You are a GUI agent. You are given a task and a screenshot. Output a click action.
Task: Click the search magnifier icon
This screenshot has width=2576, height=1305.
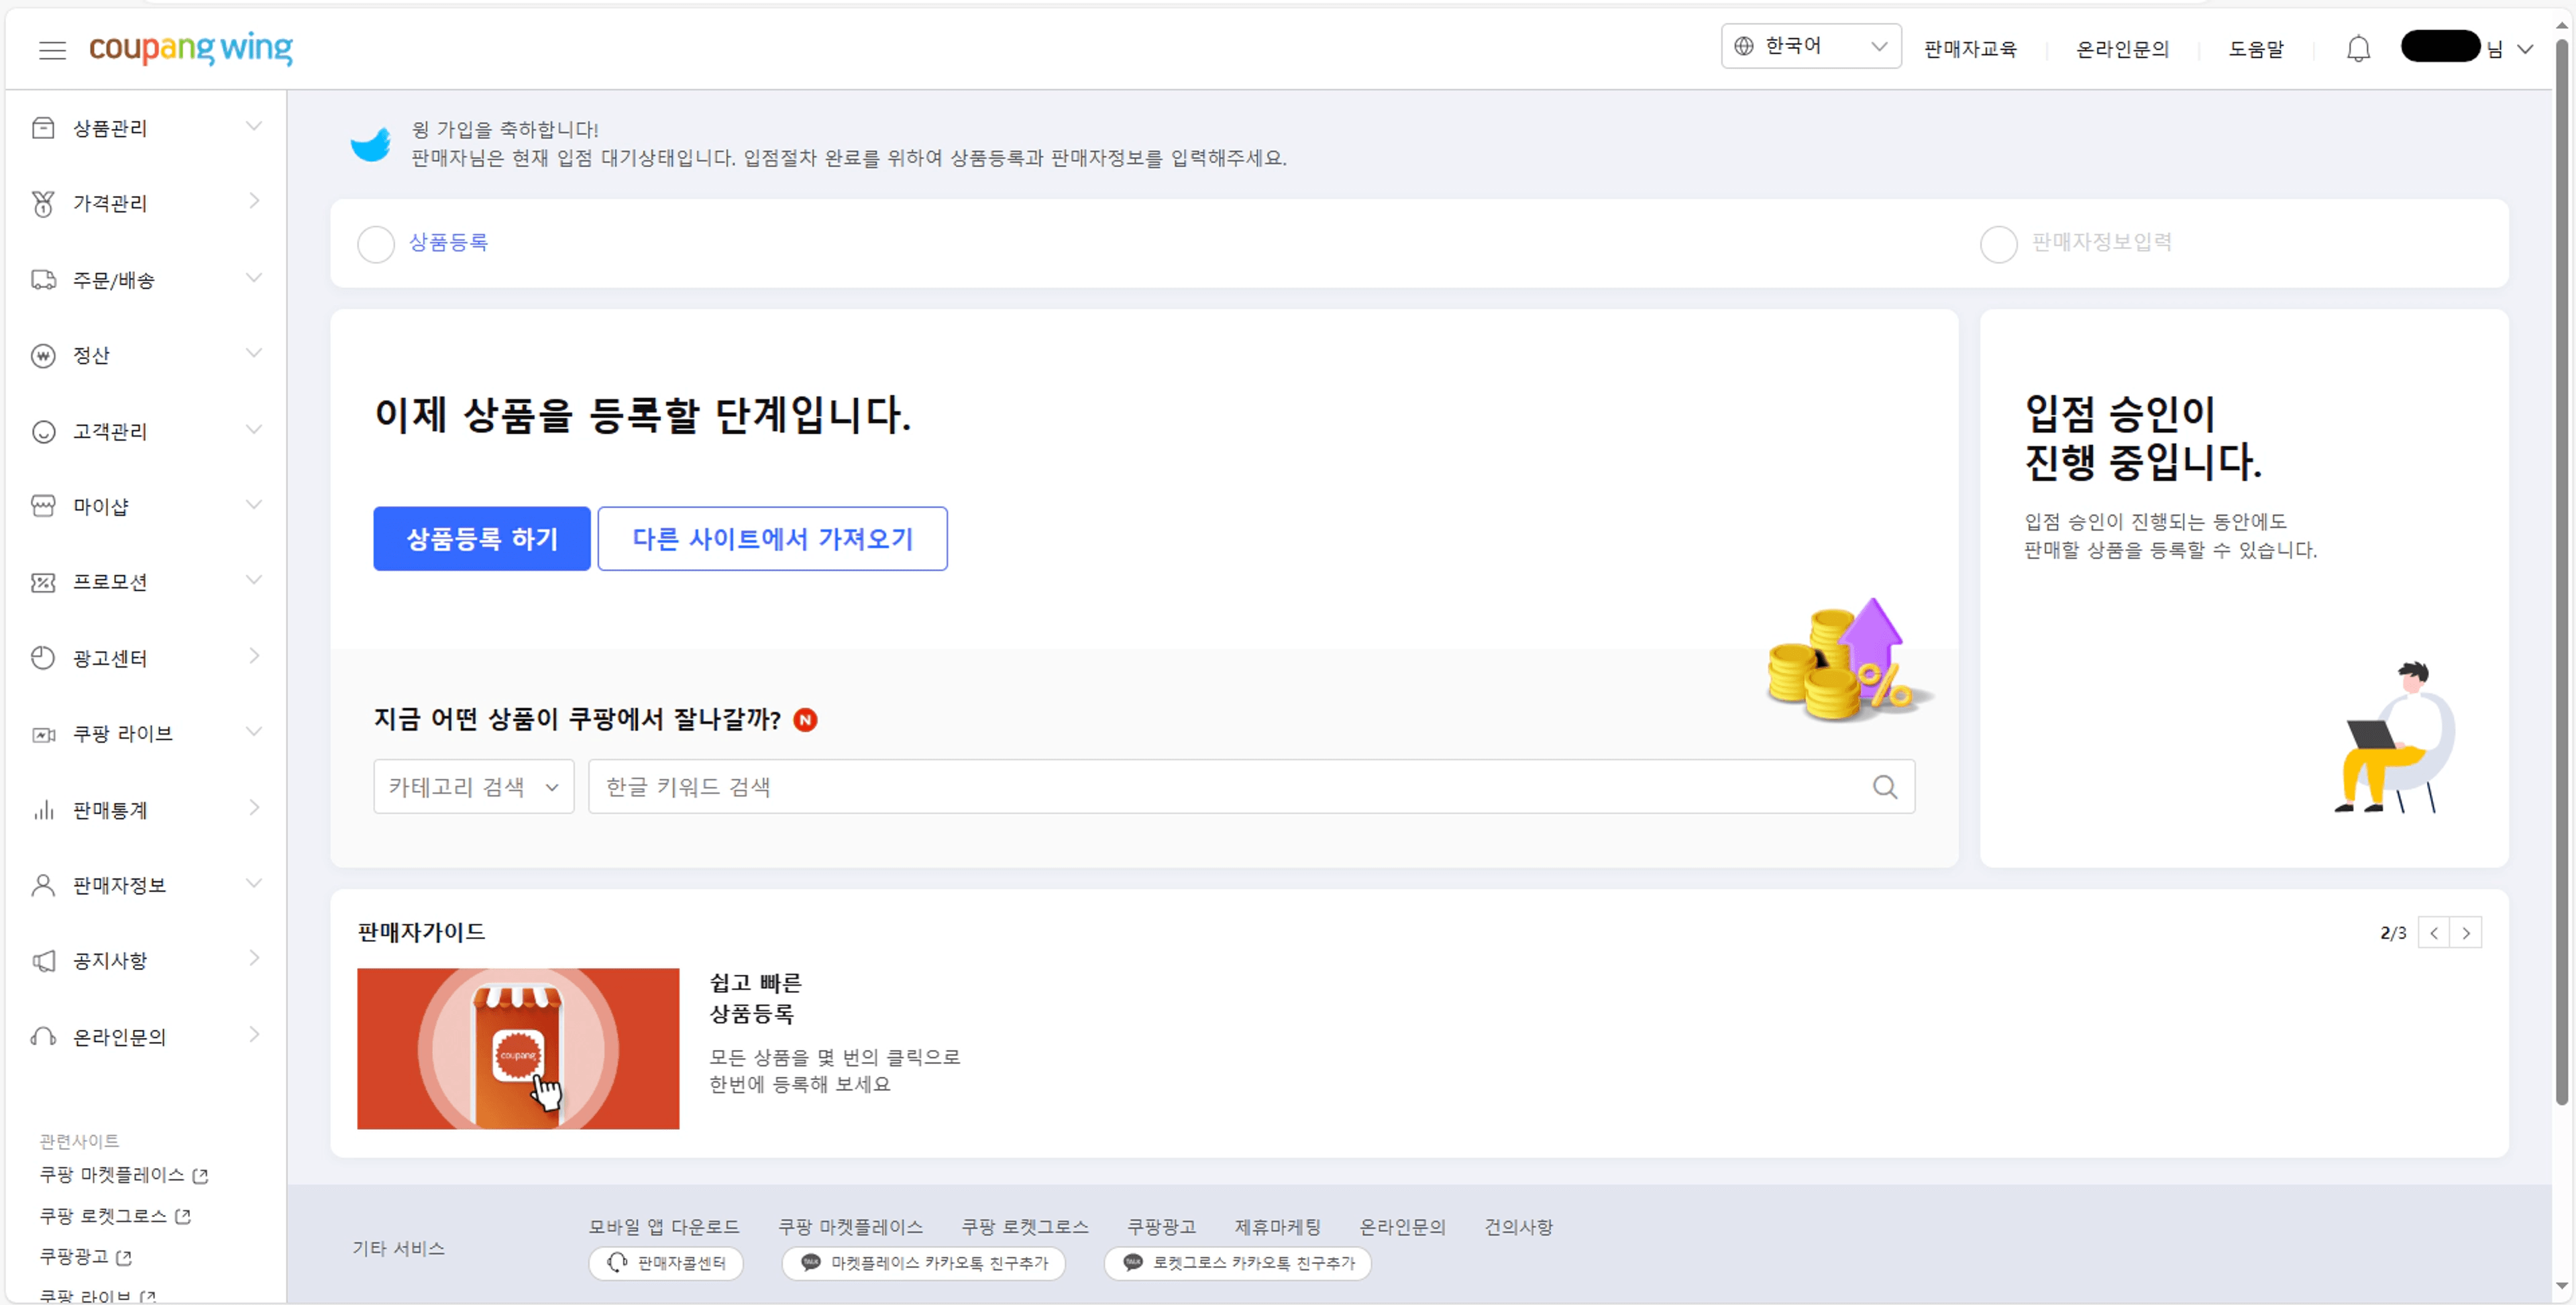click(x=1884, y=787)
